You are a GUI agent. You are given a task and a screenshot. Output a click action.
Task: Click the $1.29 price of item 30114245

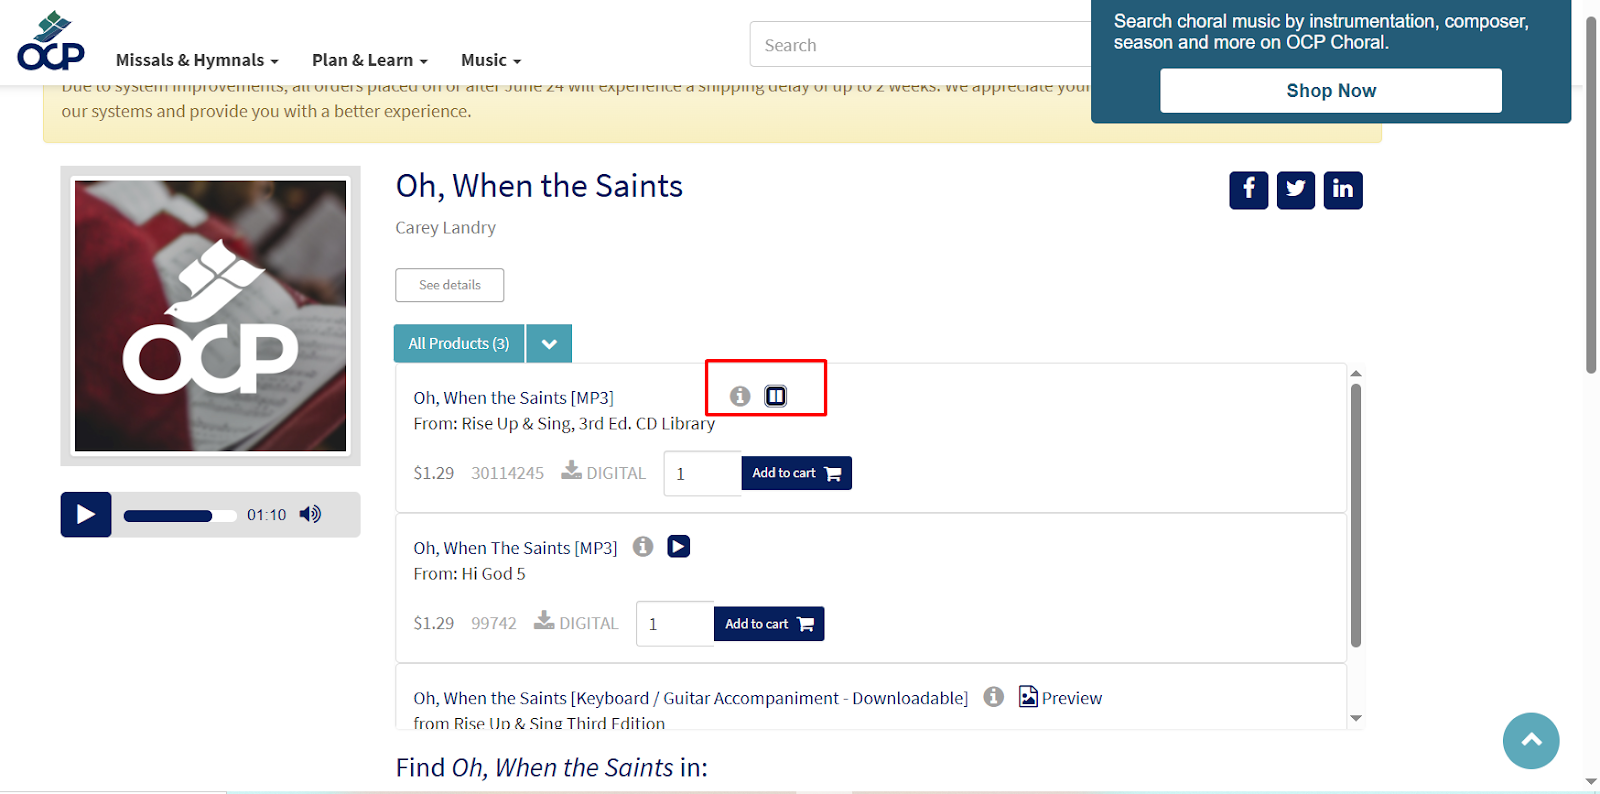click(x=433, y=473)
